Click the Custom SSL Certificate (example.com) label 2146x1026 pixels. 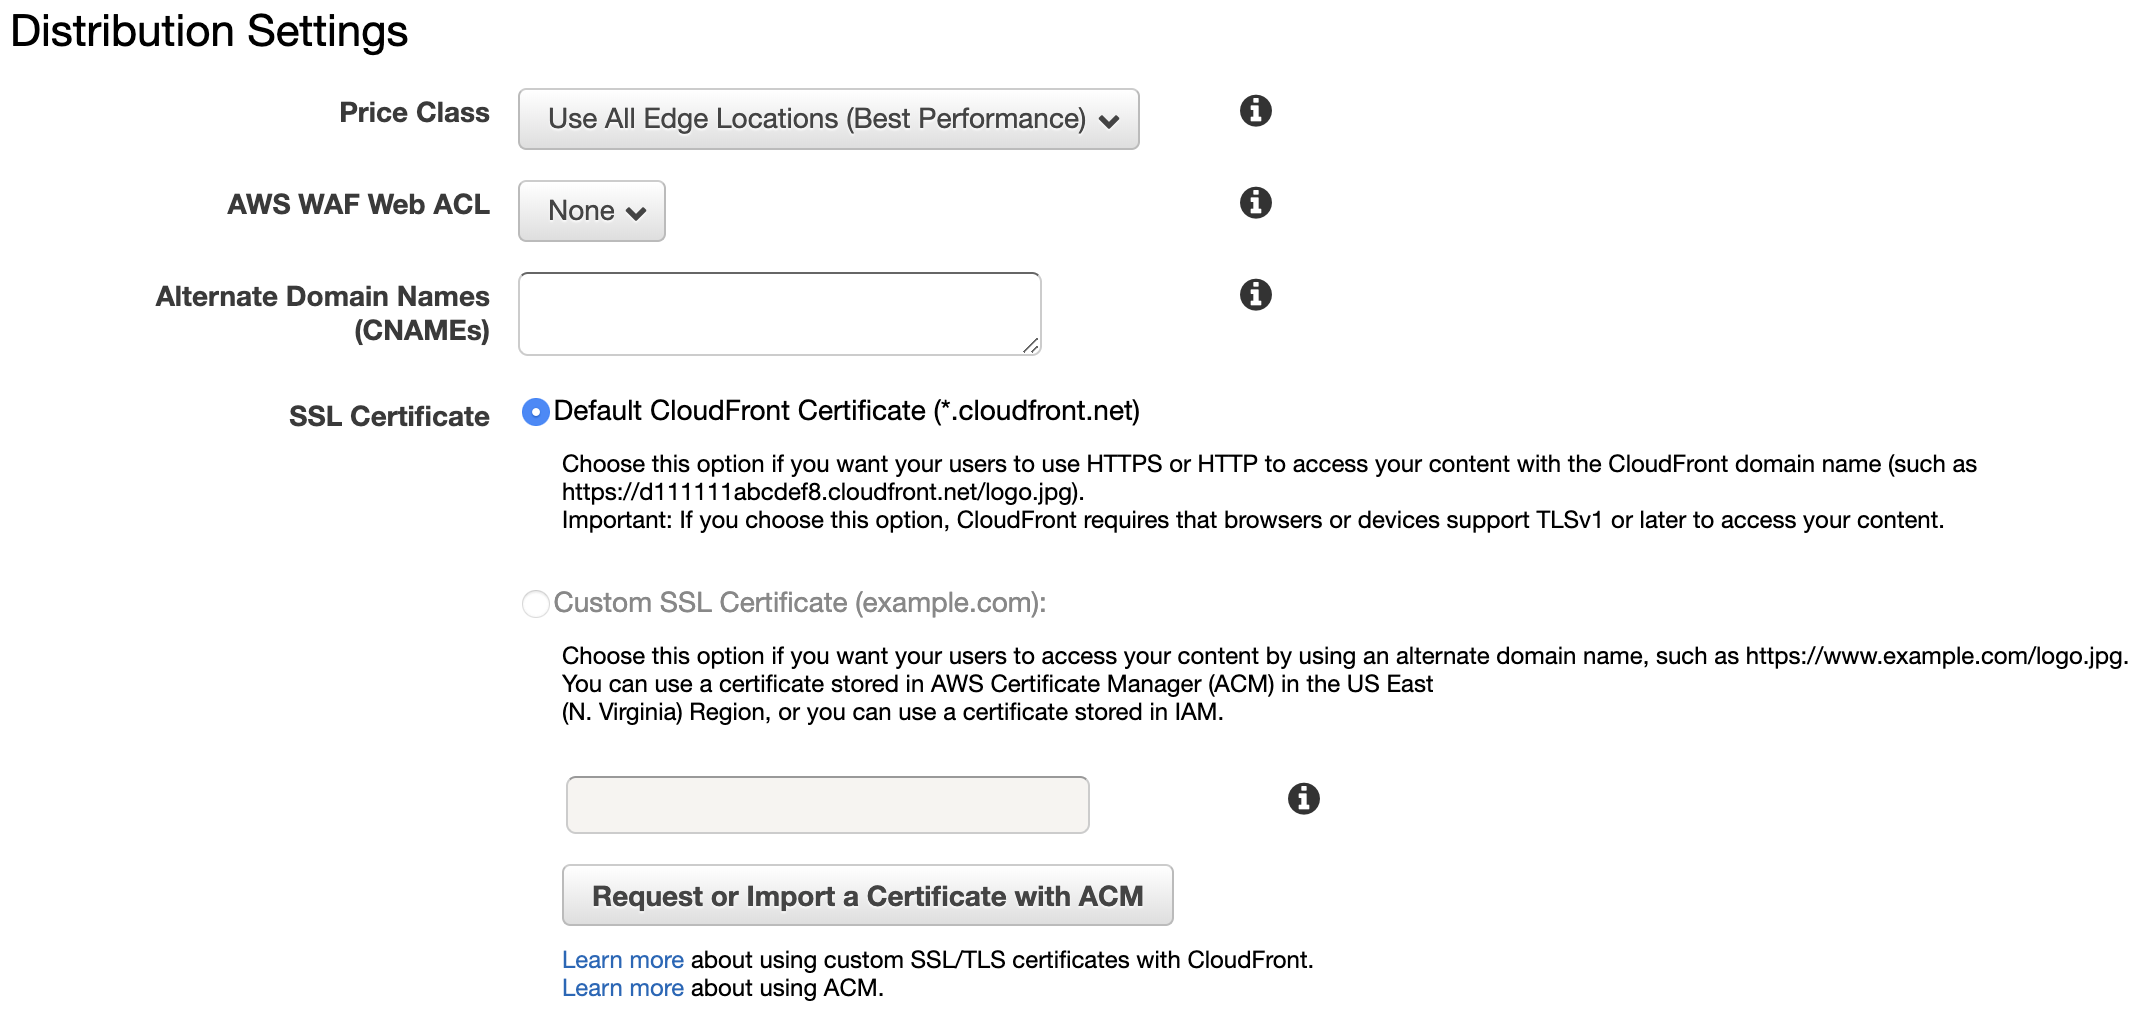799,603
